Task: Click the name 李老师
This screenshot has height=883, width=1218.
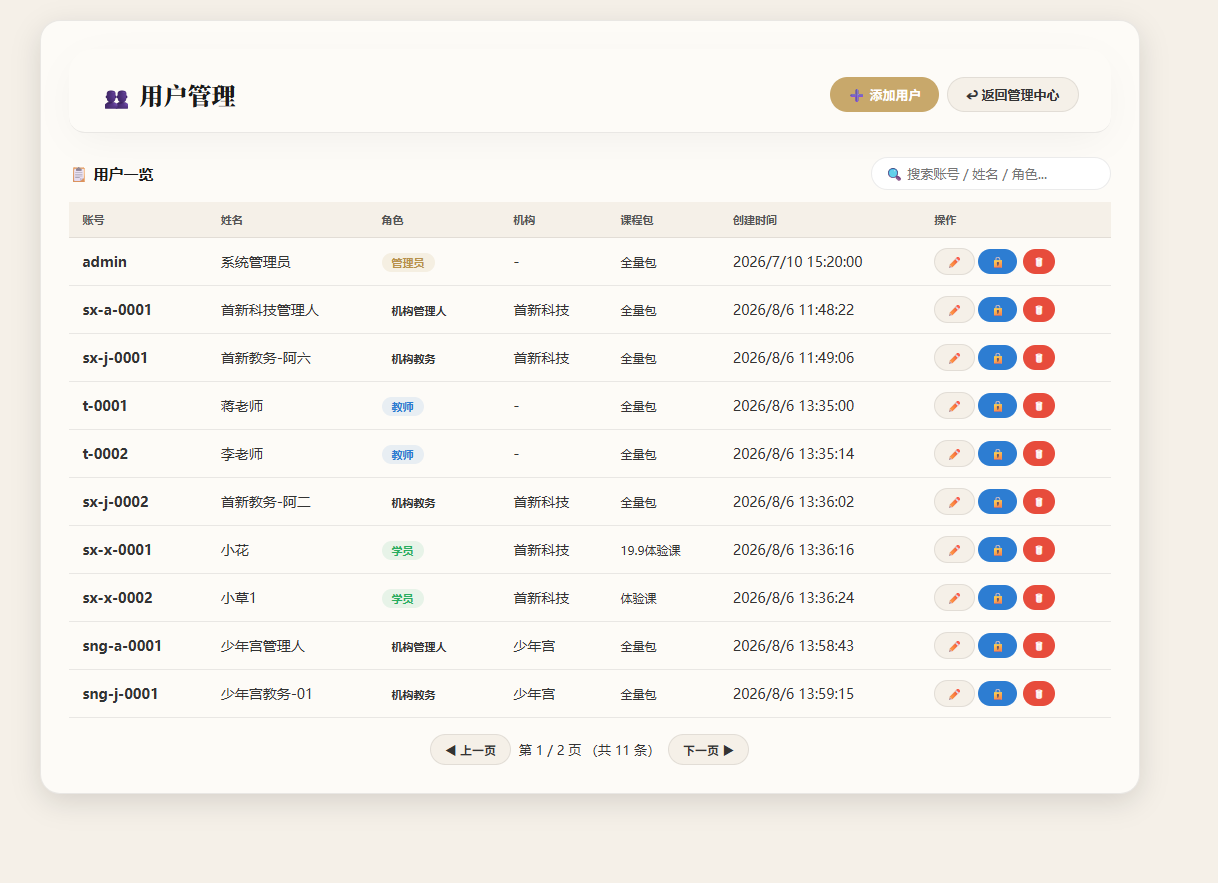Action: tap(242, 454)
